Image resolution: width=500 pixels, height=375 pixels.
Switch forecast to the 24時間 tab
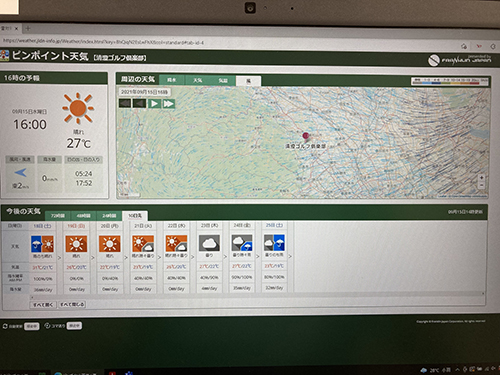pyautogui.click(x=109, y=216)
